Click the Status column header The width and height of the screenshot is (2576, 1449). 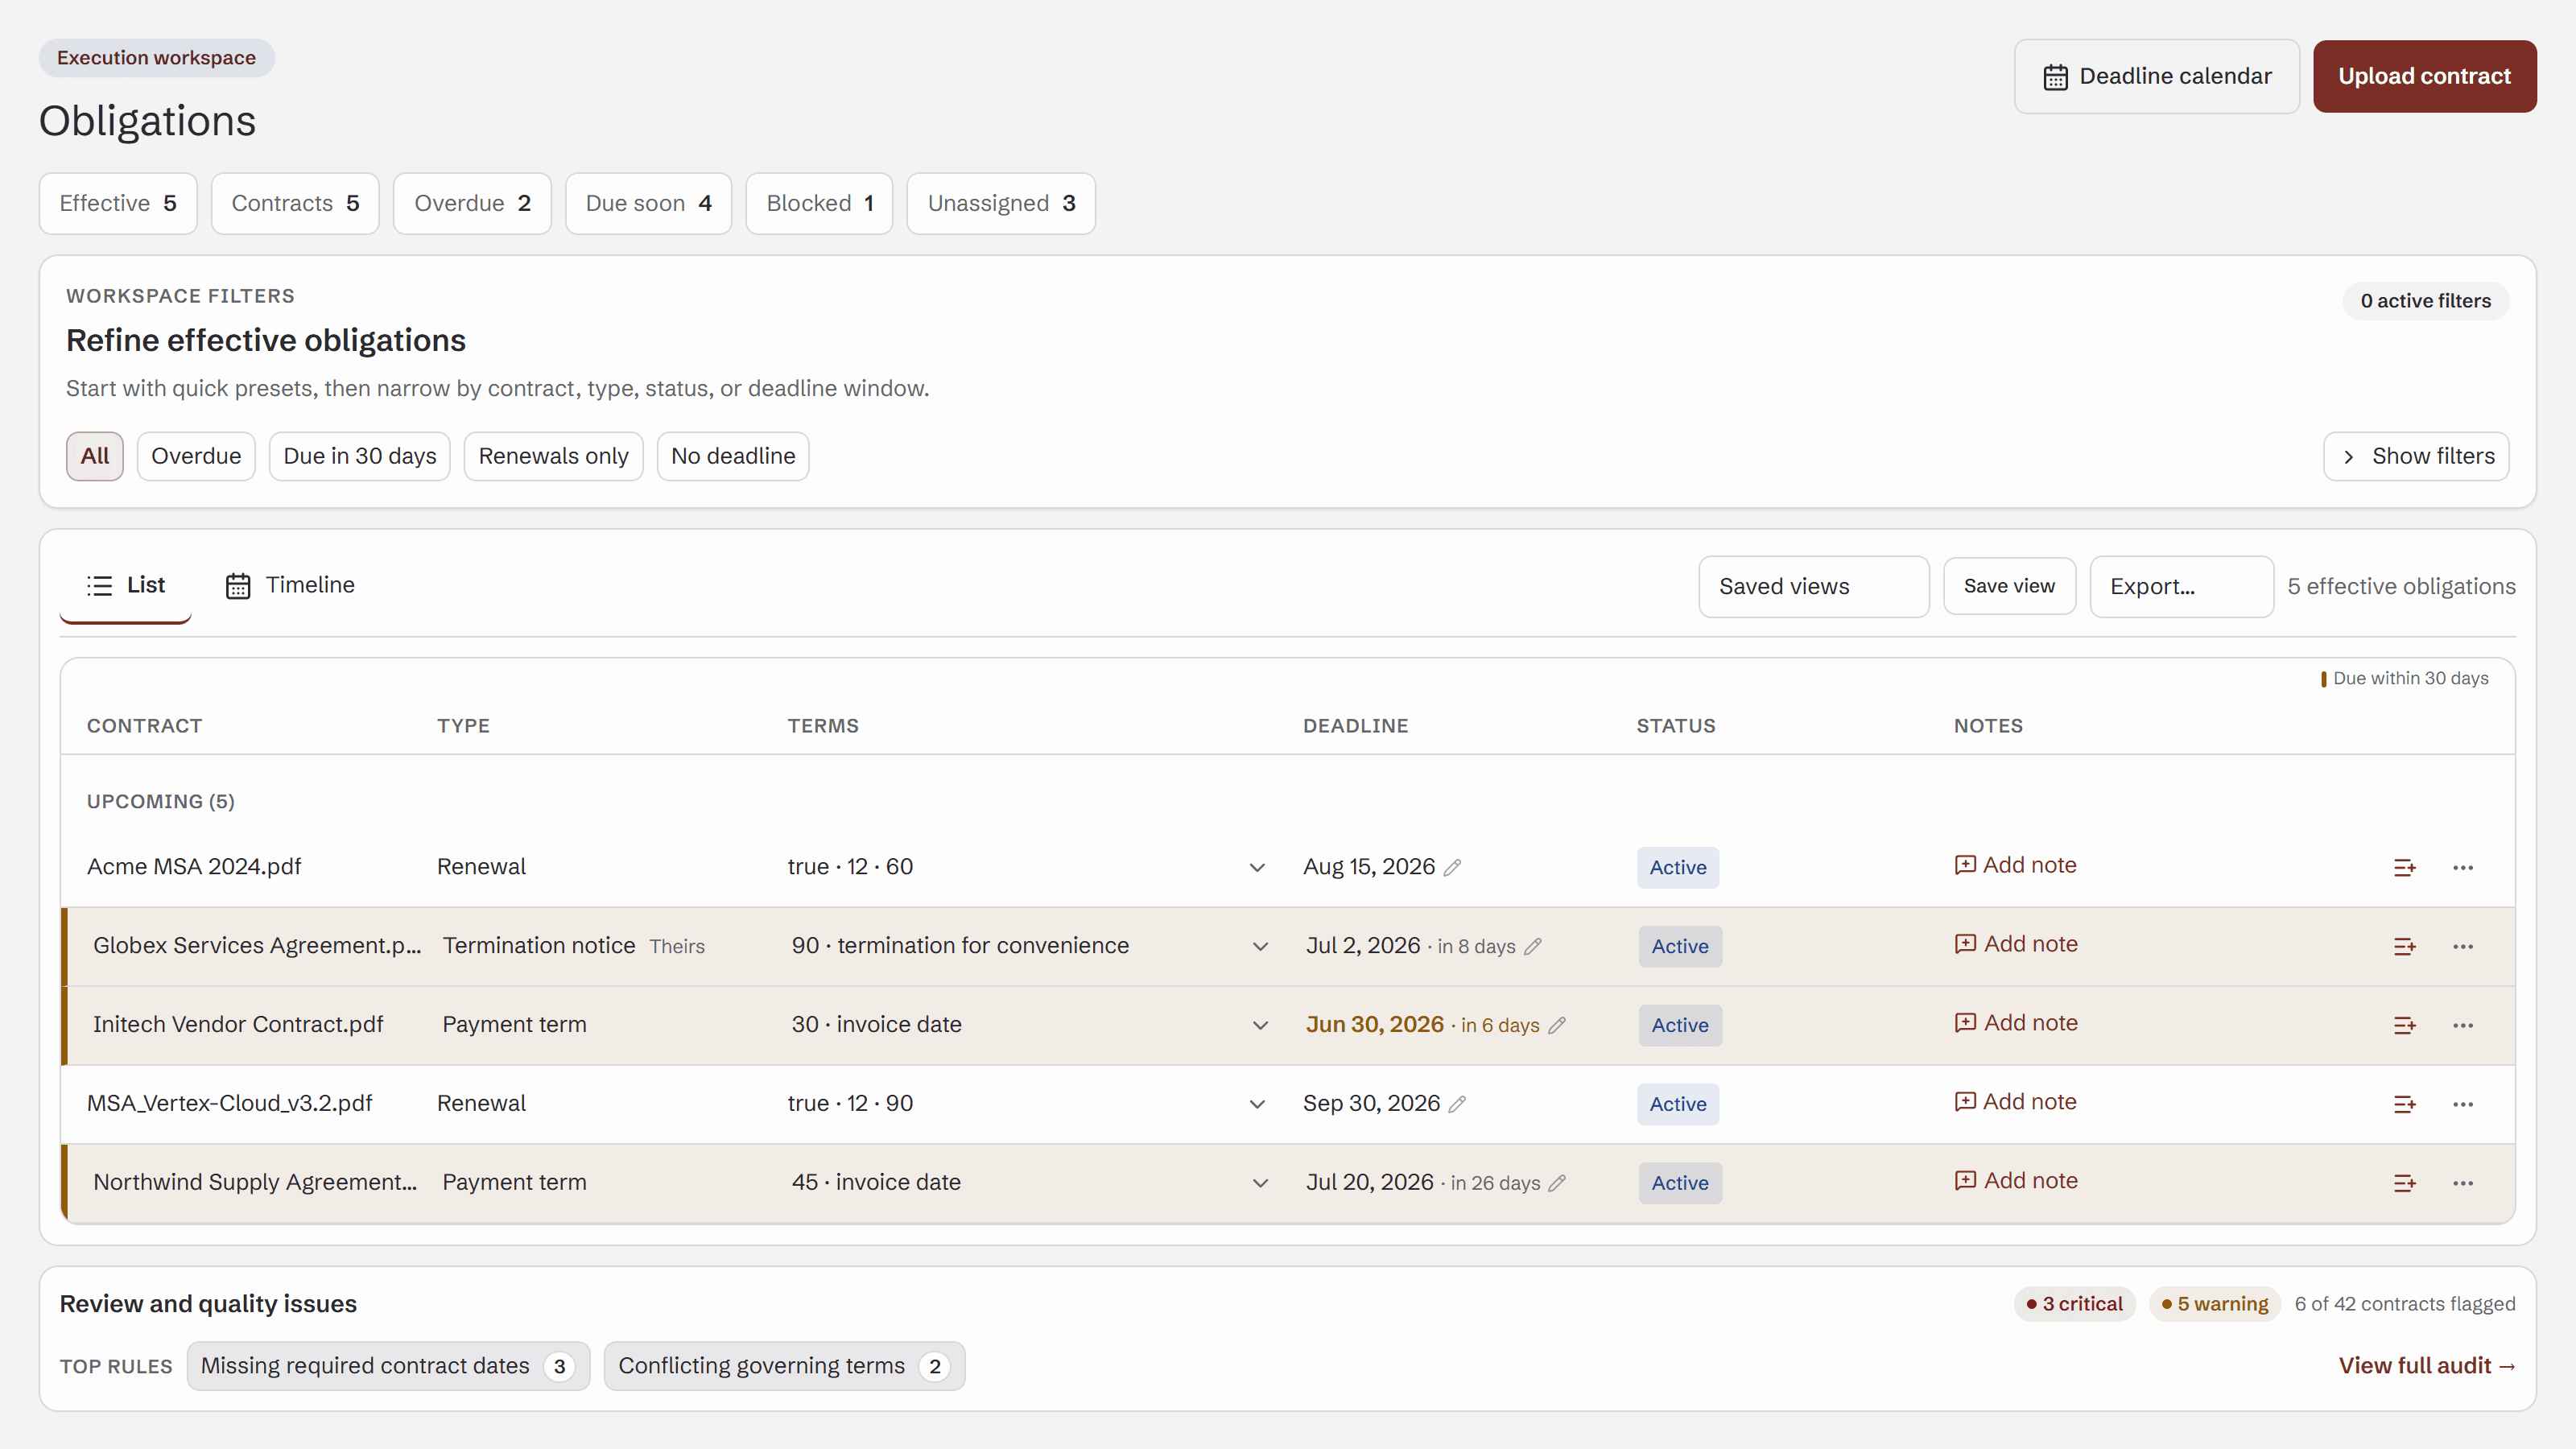tap(1676, 726)
